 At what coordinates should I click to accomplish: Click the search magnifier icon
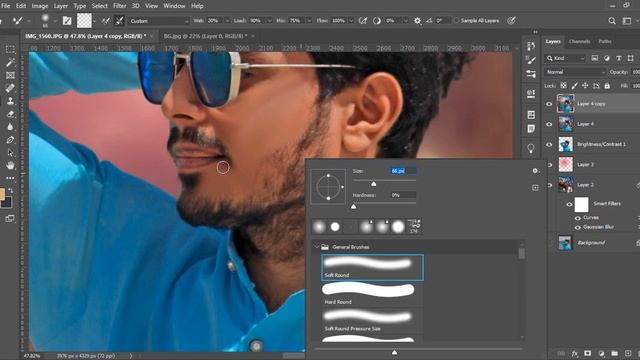[611, 20]
